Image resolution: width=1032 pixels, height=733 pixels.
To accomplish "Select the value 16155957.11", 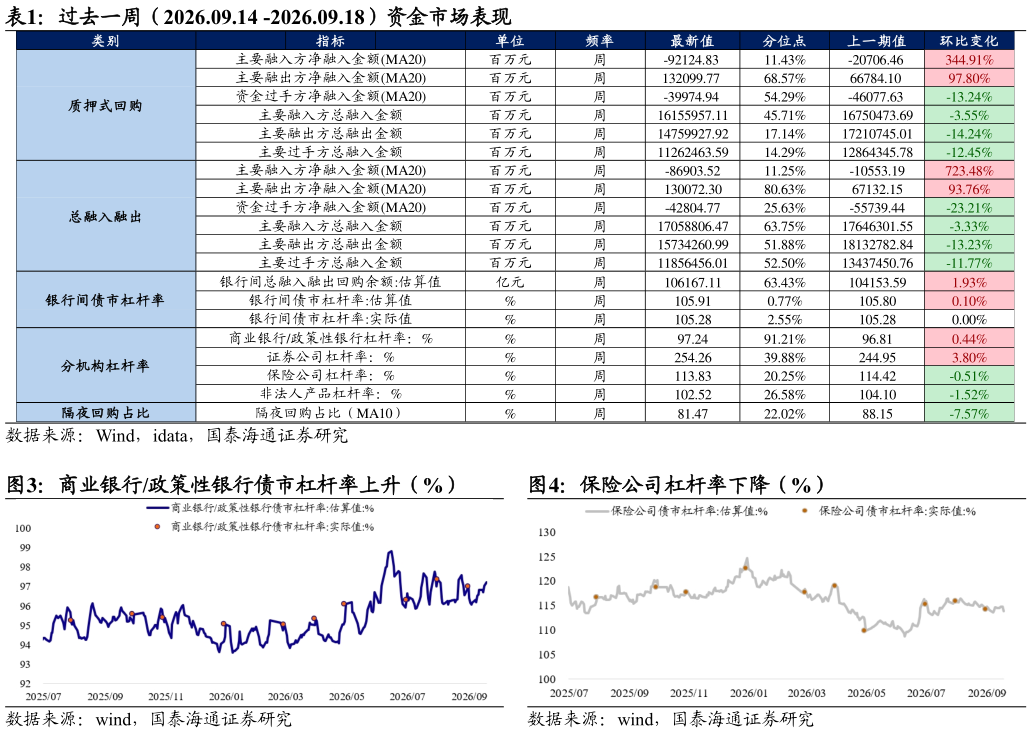I will [692, 115].
